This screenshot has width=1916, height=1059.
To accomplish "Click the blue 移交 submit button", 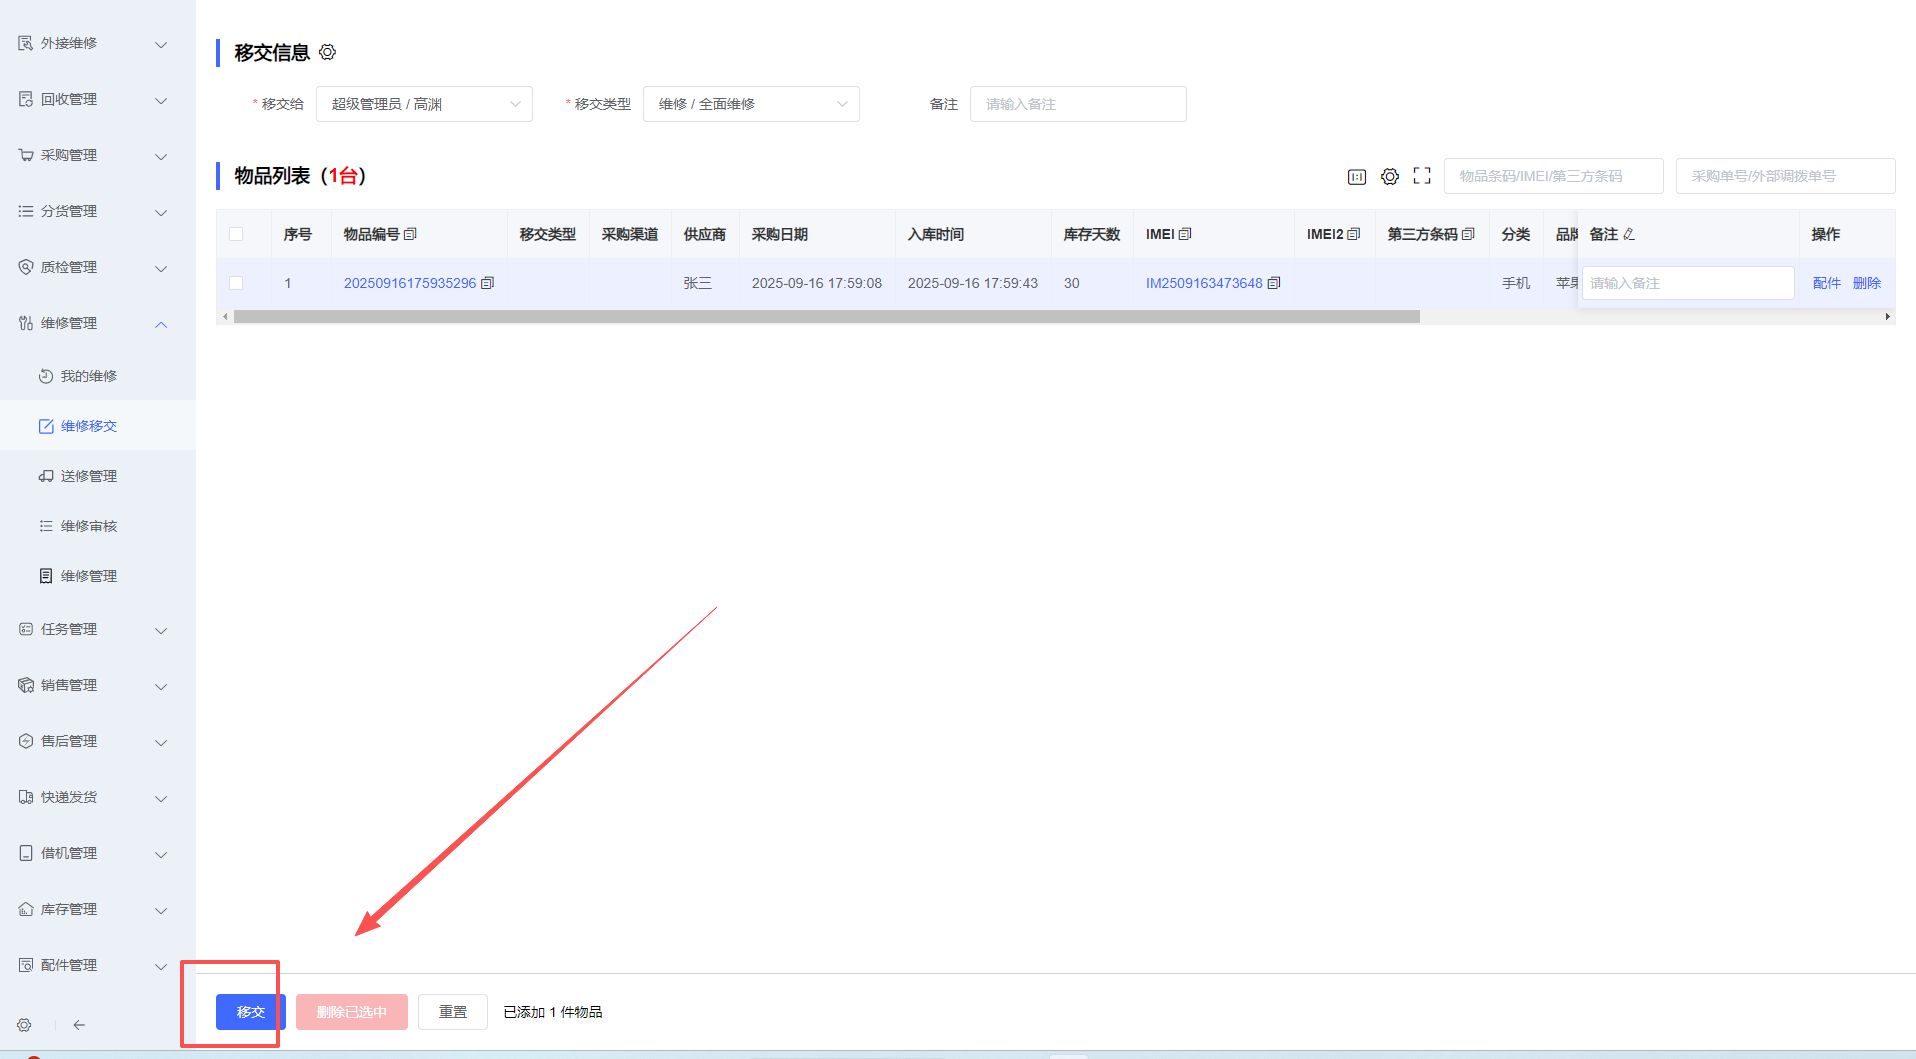I will click(250, 1012).
